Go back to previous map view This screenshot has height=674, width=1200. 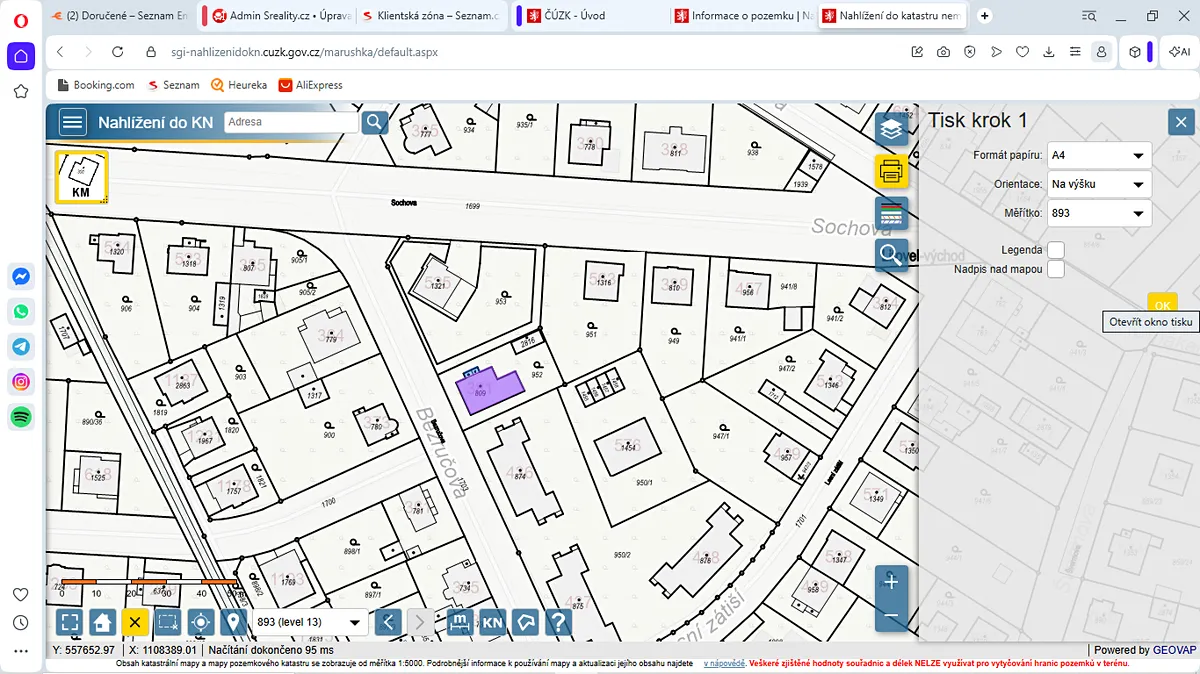(x=388, y=622)
